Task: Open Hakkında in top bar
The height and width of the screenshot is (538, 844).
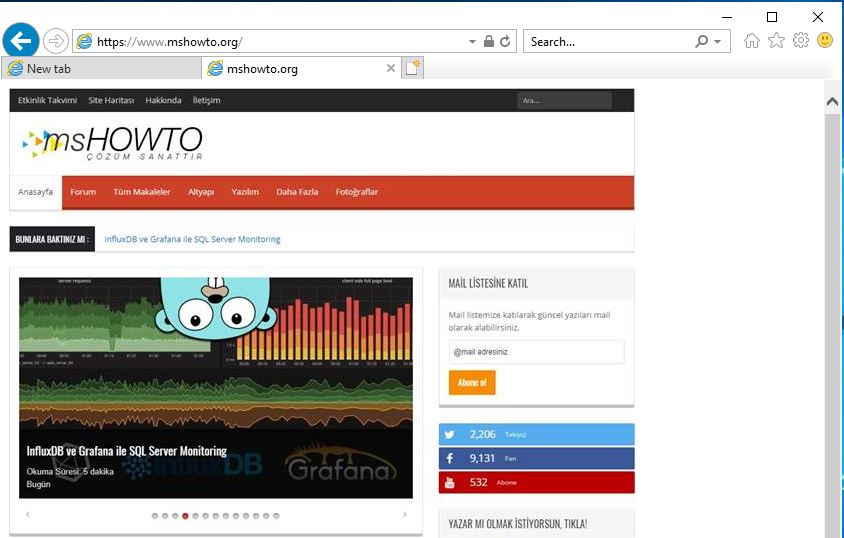Action: pos(163,100)
